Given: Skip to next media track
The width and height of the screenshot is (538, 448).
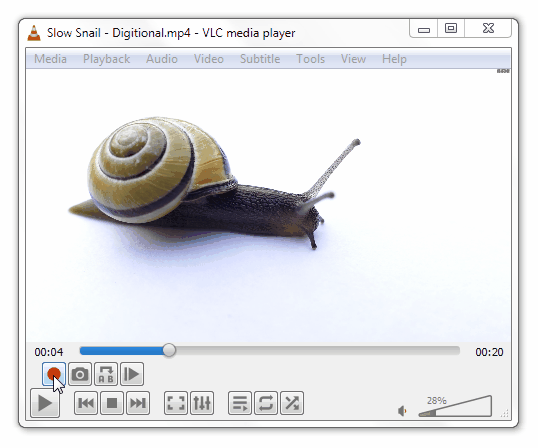Looking at the screenshot, I should point(138,403).
